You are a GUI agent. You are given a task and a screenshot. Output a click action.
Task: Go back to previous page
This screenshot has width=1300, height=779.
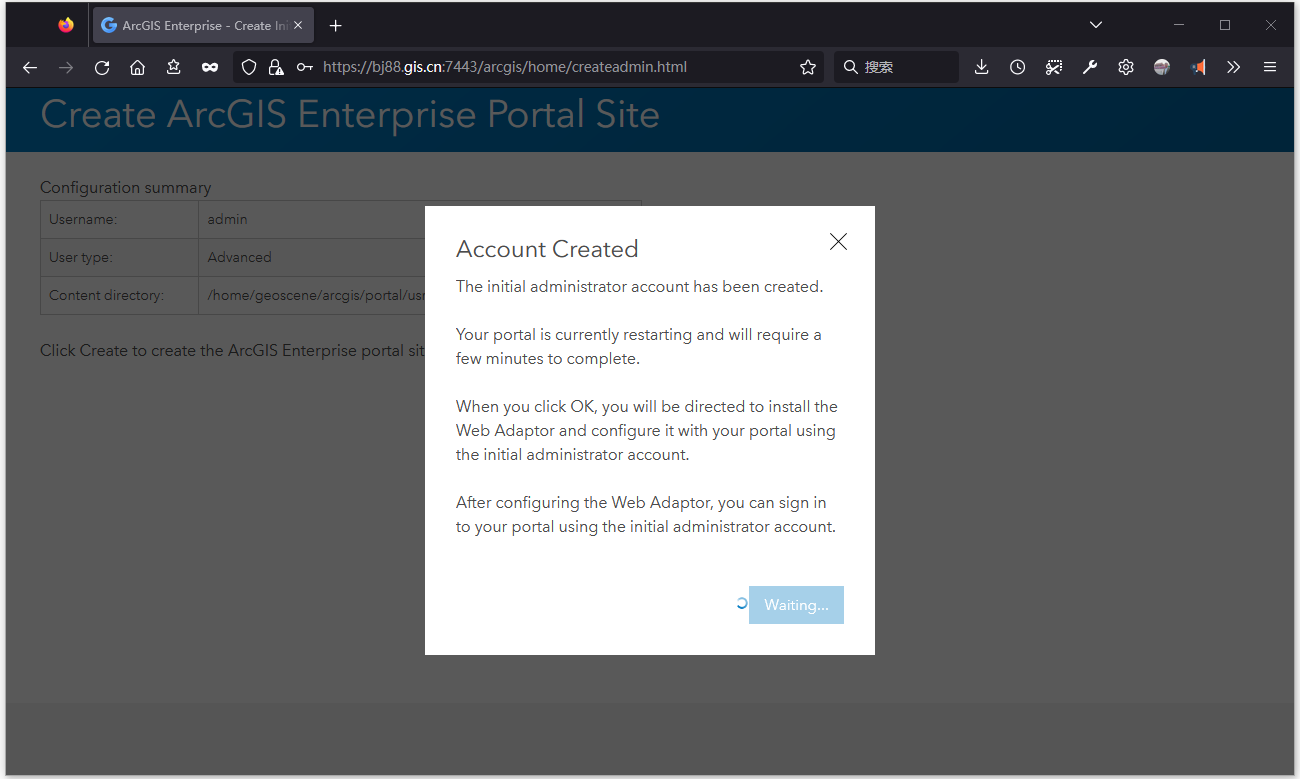tap(30, 67)
